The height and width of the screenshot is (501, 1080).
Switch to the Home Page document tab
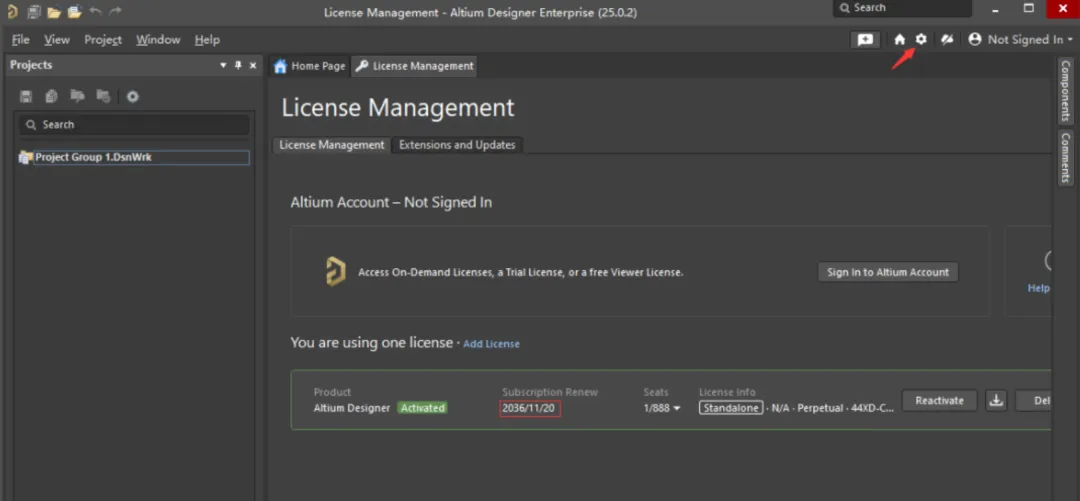(x=309, y=66)
